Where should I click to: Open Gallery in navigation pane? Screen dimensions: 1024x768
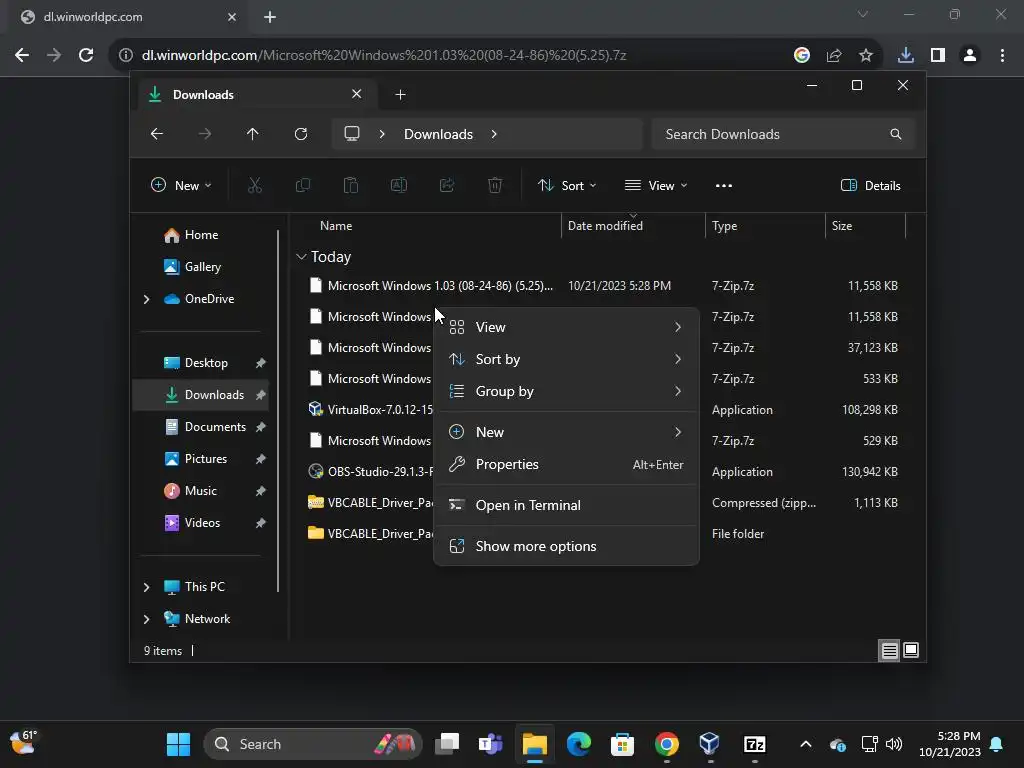tap(202, 267)
